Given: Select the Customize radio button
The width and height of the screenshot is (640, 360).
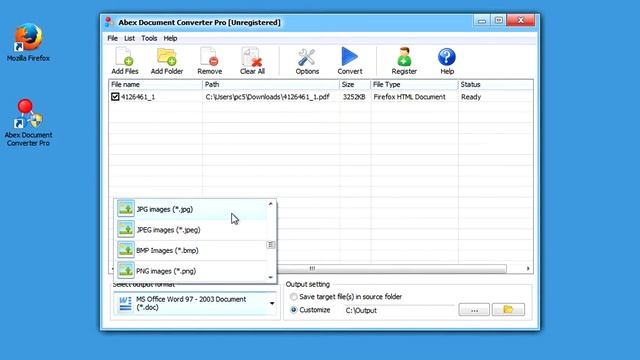Looking at the screenshot, I should pyautogui.click(x=293, y=310).
